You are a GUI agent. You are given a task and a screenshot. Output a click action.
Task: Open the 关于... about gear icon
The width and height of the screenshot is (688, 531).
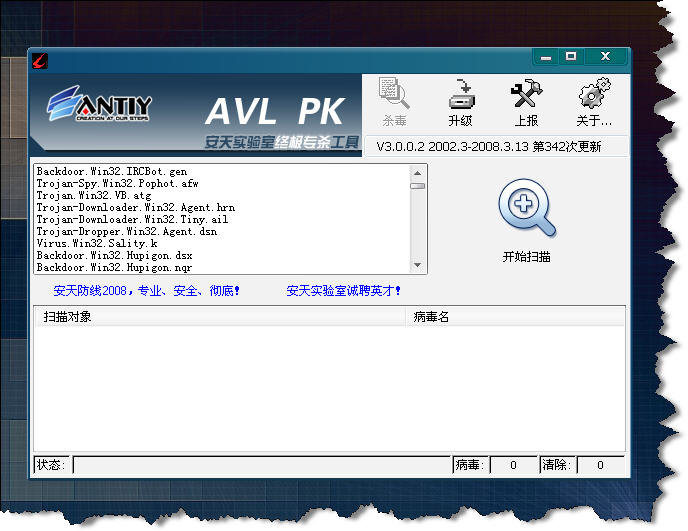[594, 102]
